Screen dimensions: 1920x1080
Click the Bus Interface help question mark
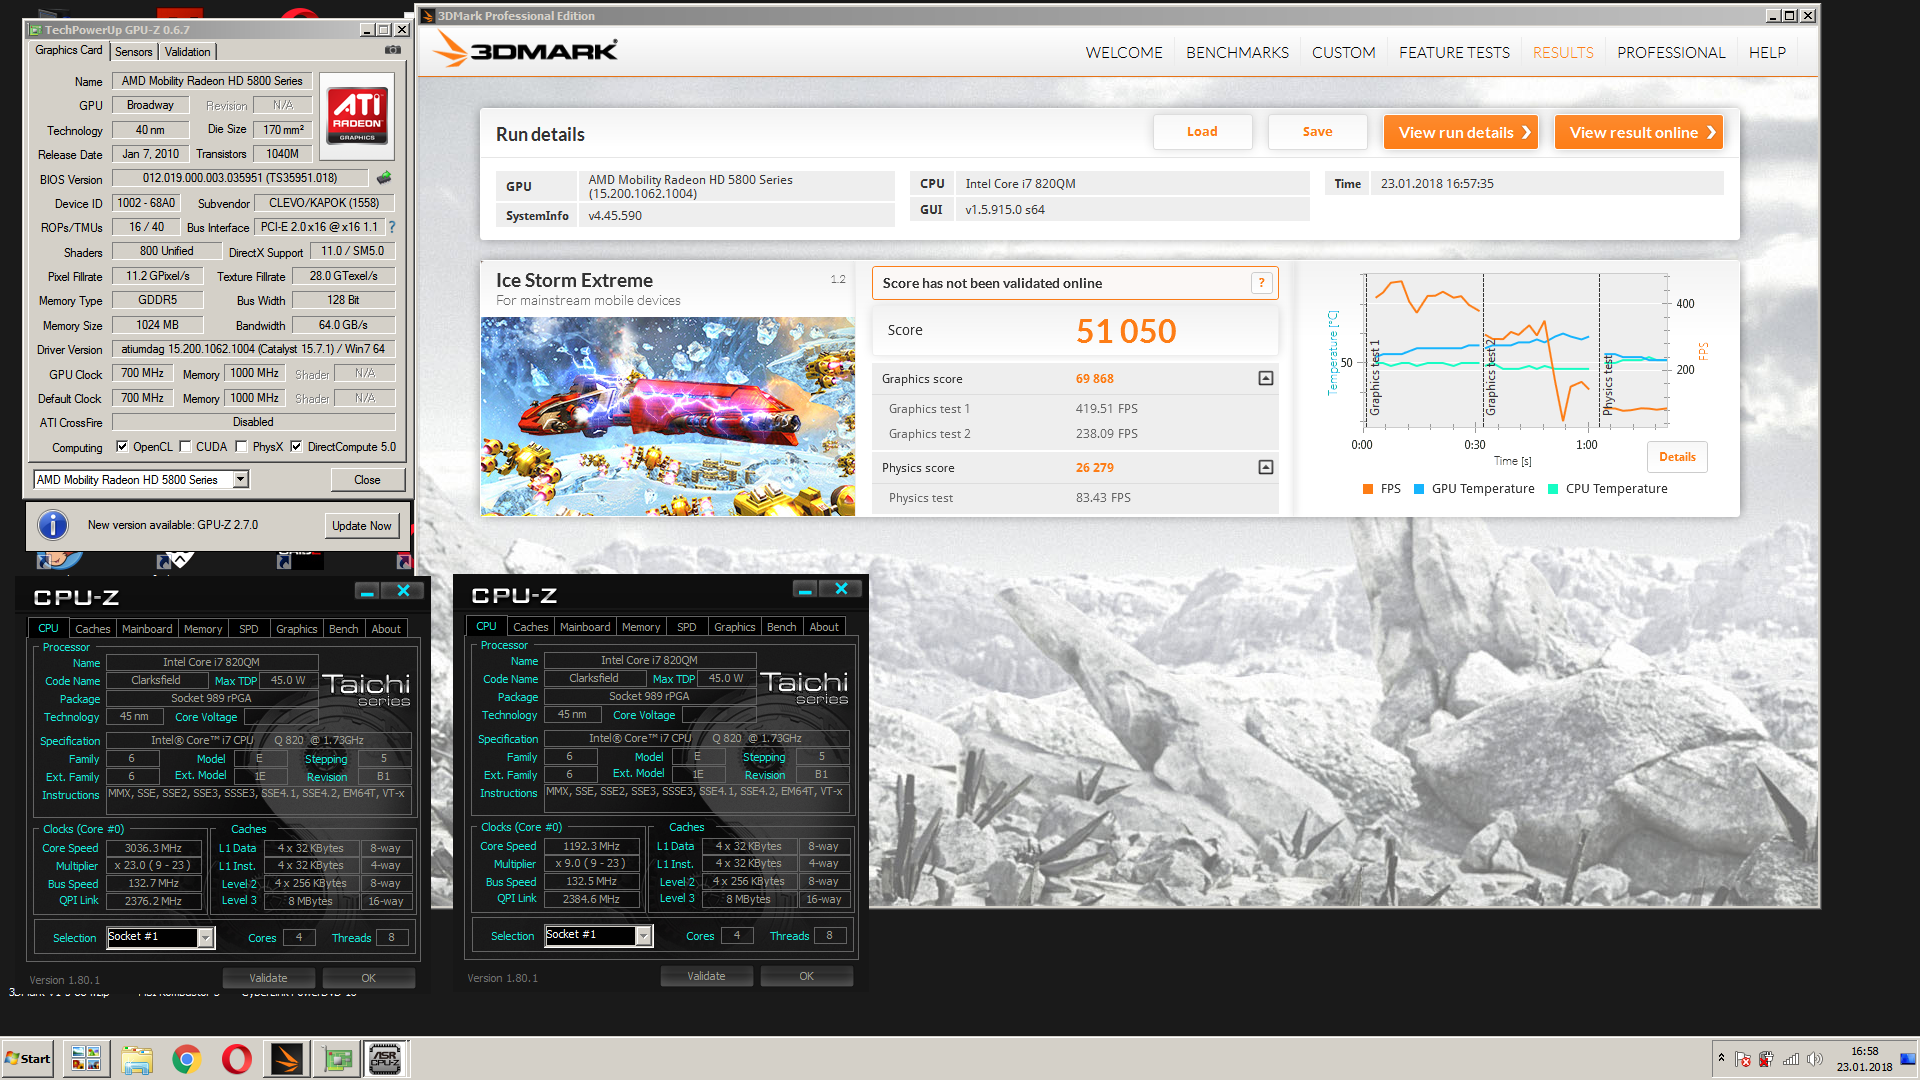(392, 227)
